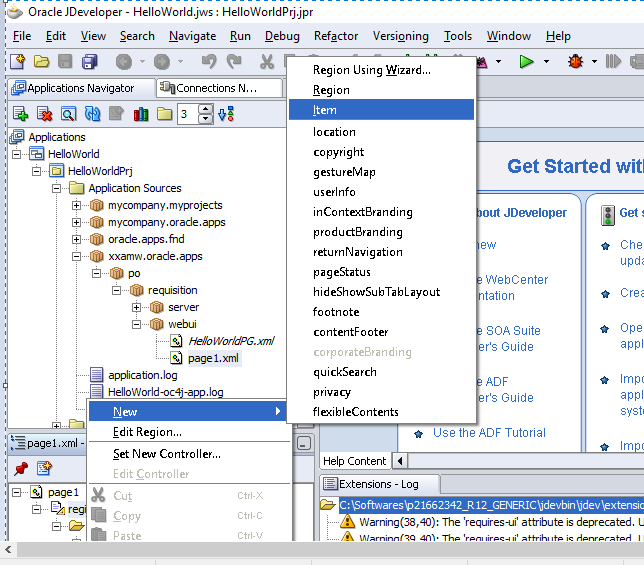Select HelloWorld-oc4j-app.log in the tree

tap(166, 392)
